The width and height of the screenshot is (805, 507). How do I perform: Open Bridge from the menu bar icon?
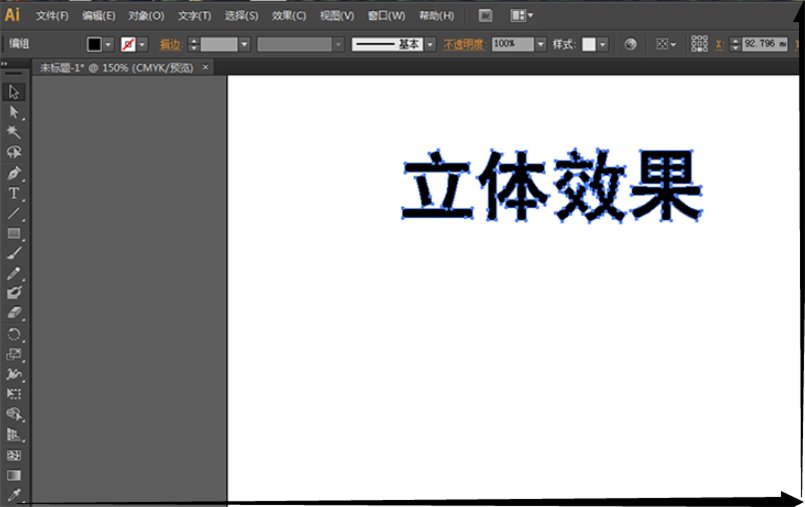pyautogui.click(x=485, y=16)
